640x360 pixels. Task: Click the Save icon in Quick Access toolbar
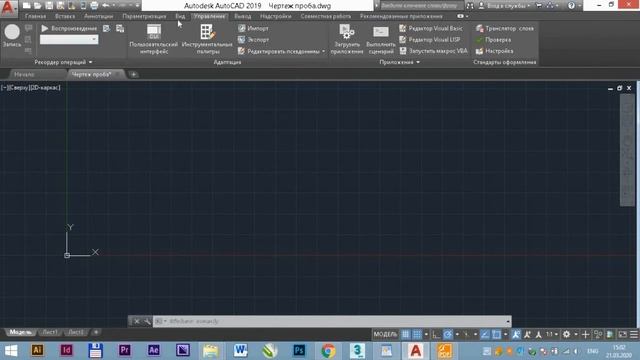pyautogui.click(x=49, y=5)
